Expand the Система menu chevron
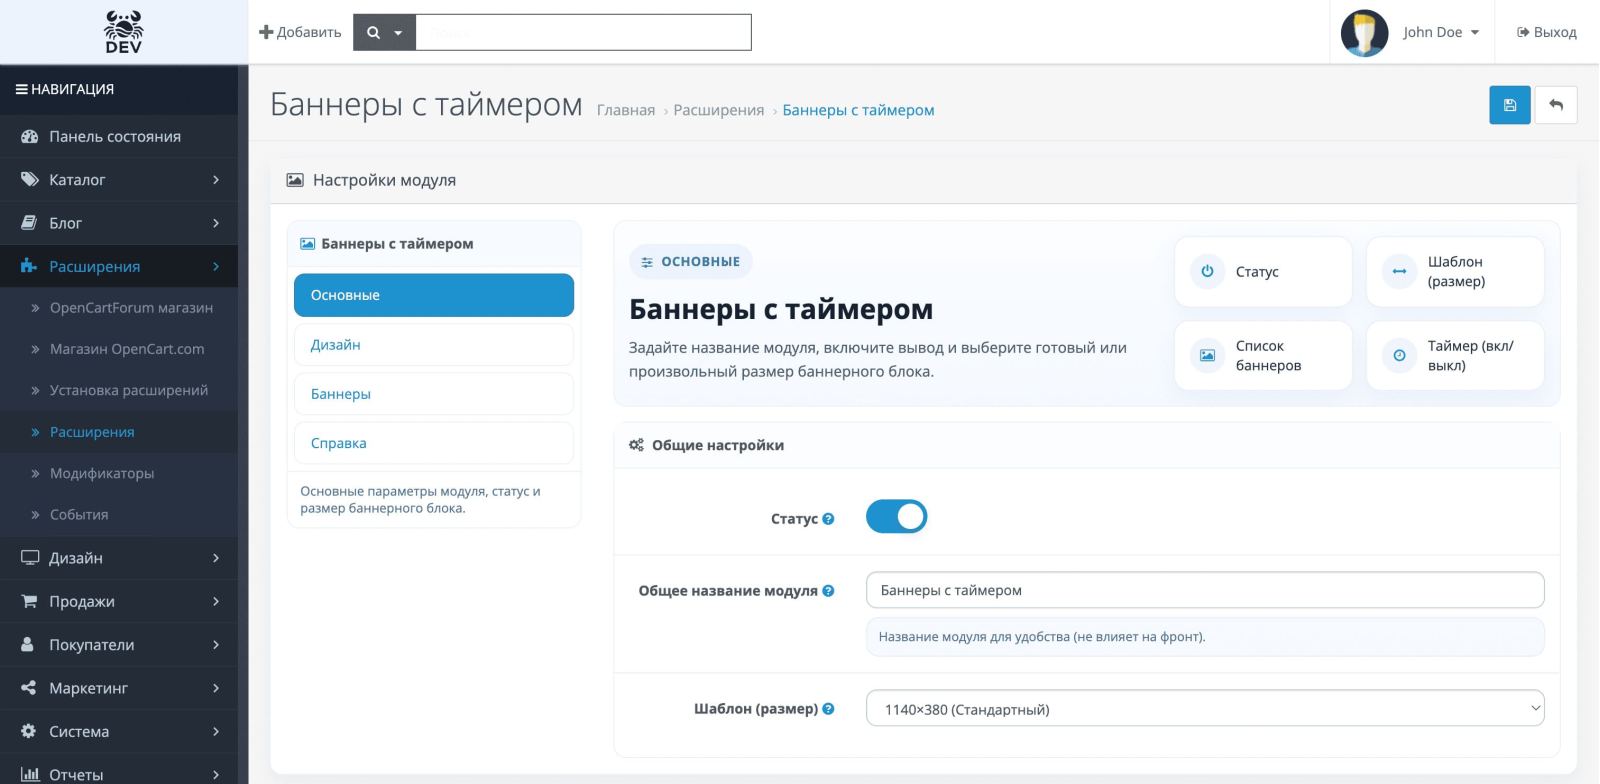The height and width of the screenshot is (784, 1600). pyautogui.click(x=216, y=731)
